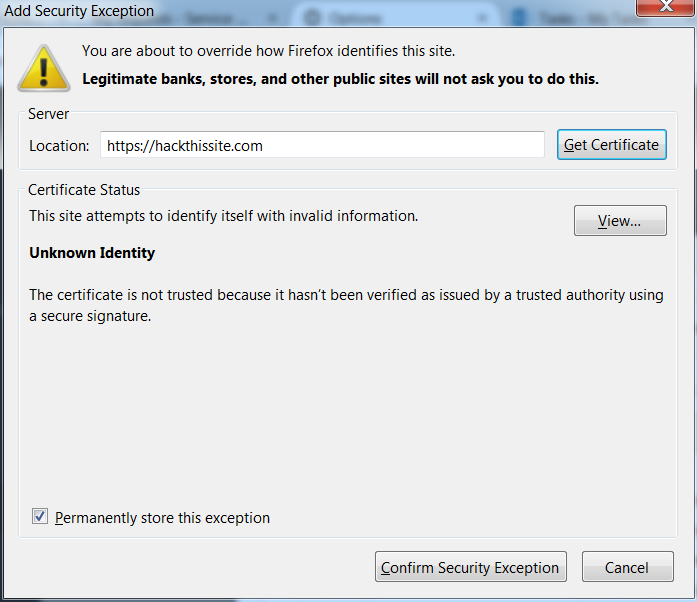This screenshot has width=697, height=602.
Task: Click the yellow warning triangle icon
Action: 44,68
